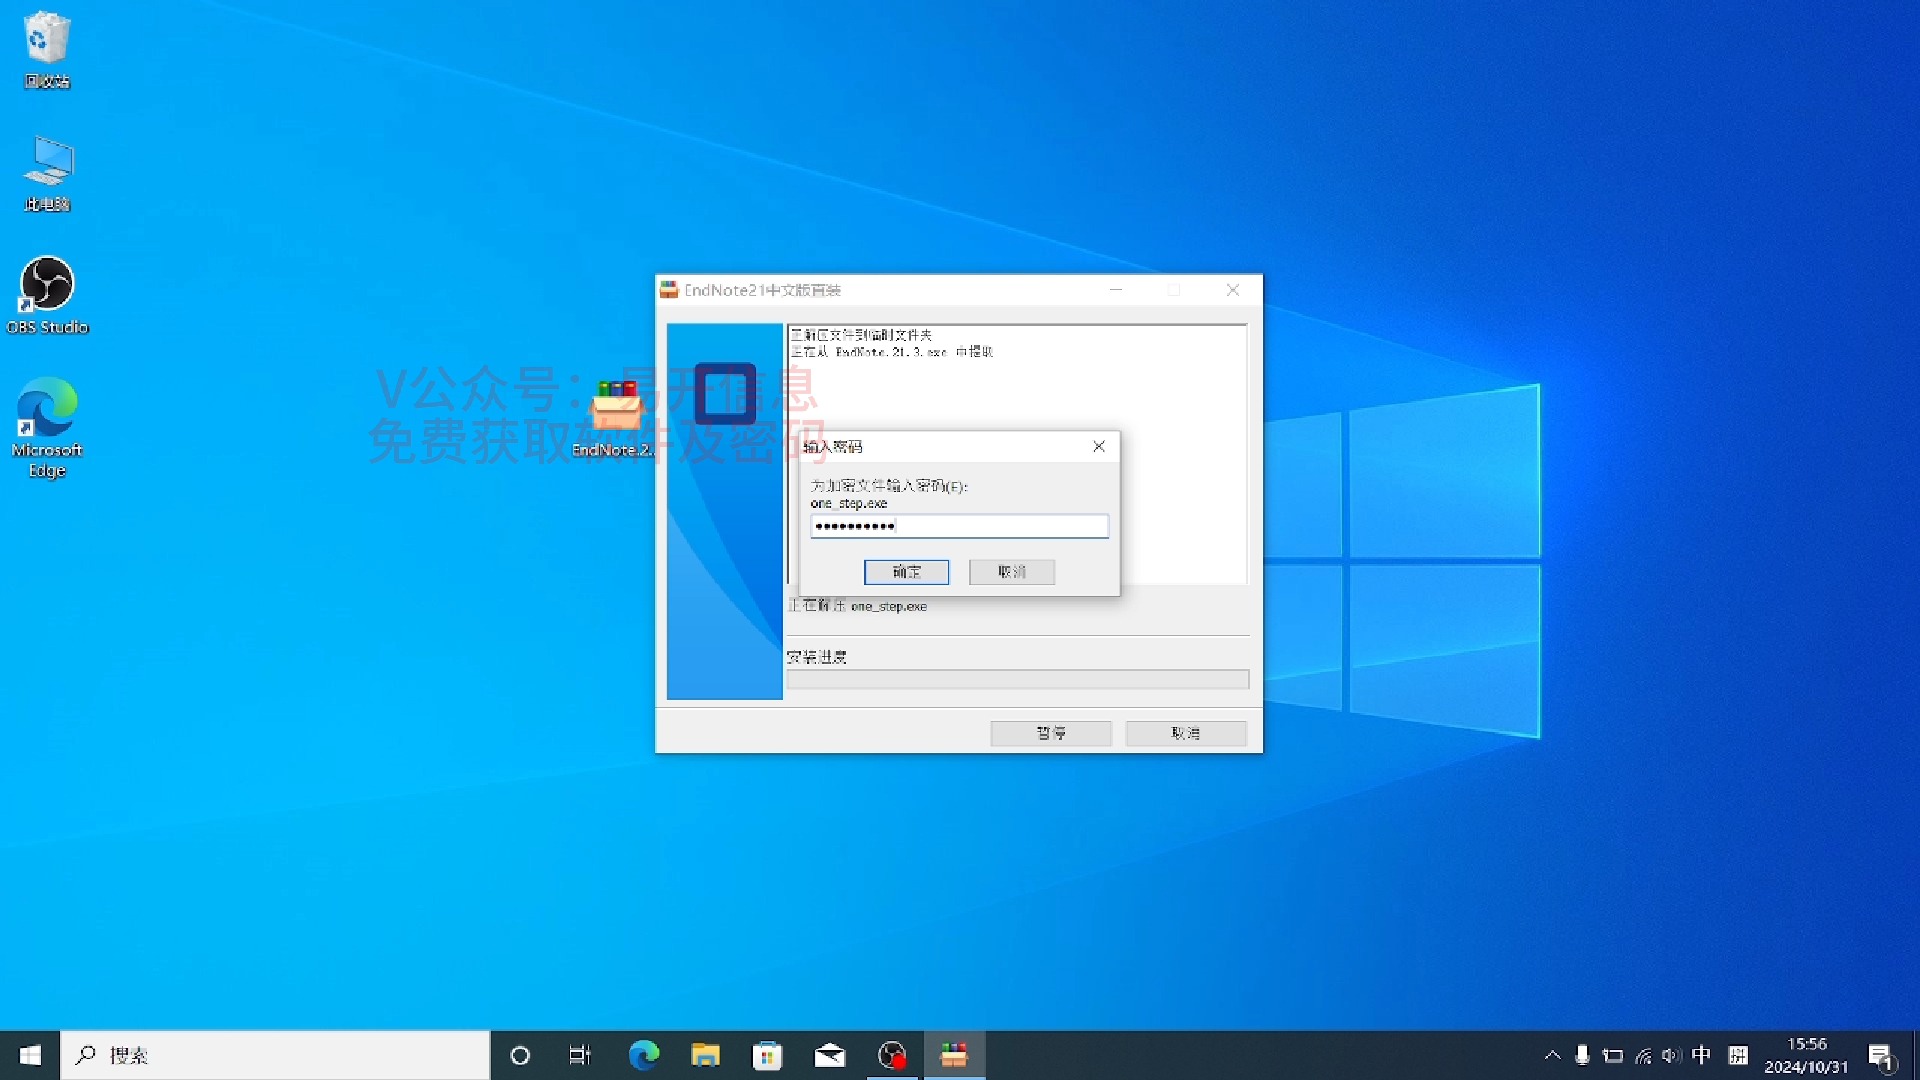Click the battery tray icon
The image size is (1920, 1080).
pos(1612,1055)
